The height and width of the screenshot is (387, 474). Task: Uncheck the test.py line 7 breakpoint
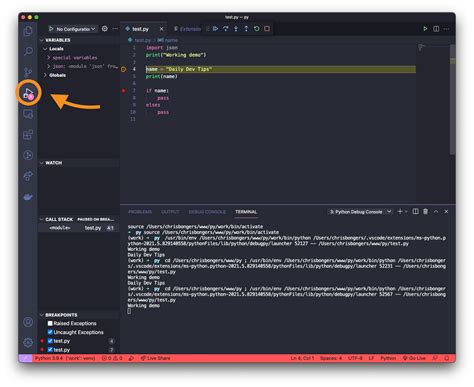tap(50, 350)
